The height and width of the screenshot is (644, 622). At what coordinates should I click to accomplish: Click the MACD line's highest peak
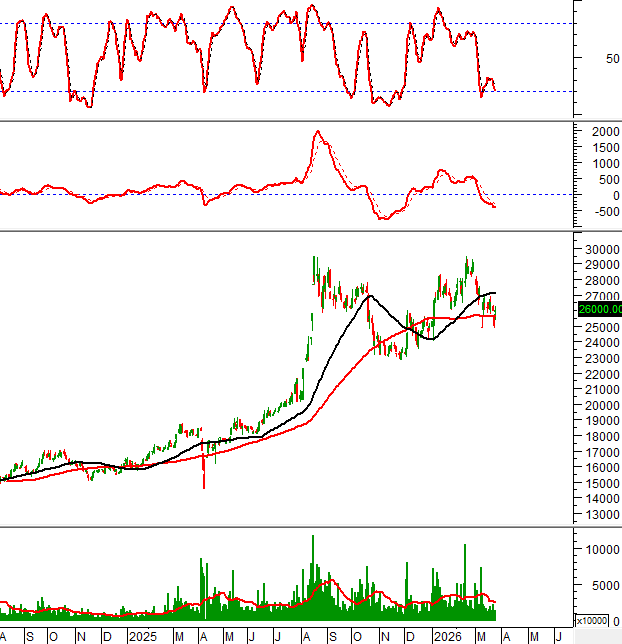[317, 132]
